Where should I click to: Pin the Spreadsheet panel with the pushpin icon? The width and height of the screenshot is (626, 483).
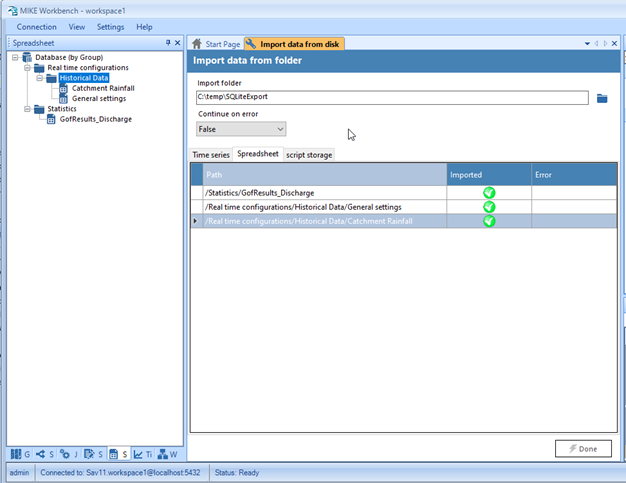tap(168, 43)
